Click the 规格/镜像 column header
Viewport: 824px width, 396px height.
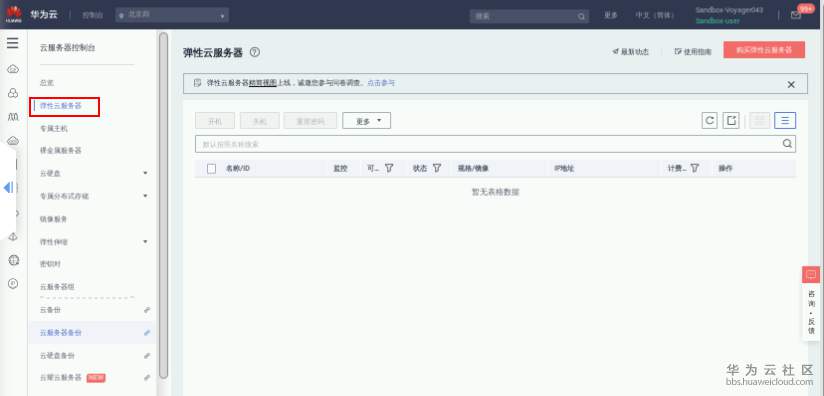[473, 169]
